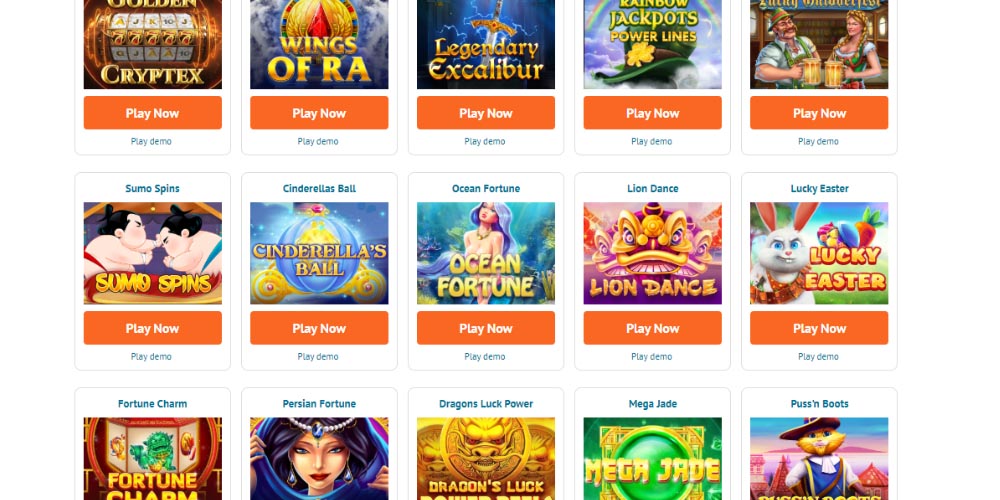This screenshot has width=1000, height=500.
Task: Select the Ocean Fortune mermaid thumbnail
Action: (x=486, y=253)
